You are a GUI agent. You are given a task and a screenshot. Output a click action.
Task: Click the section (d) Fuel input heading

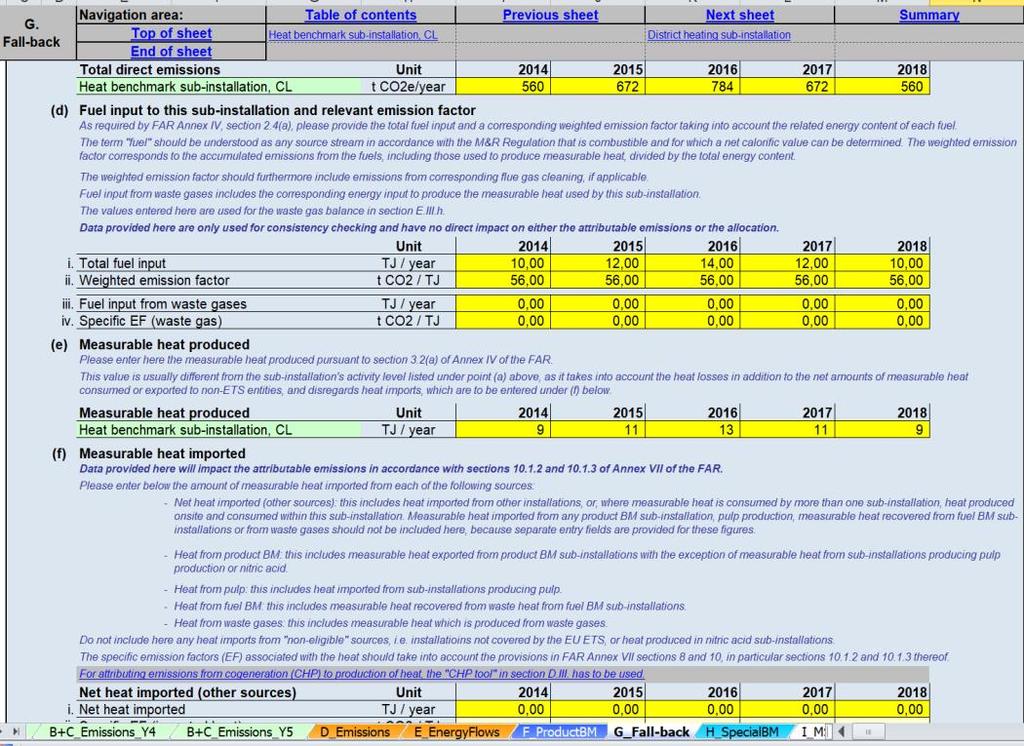[x=277, y=110]
